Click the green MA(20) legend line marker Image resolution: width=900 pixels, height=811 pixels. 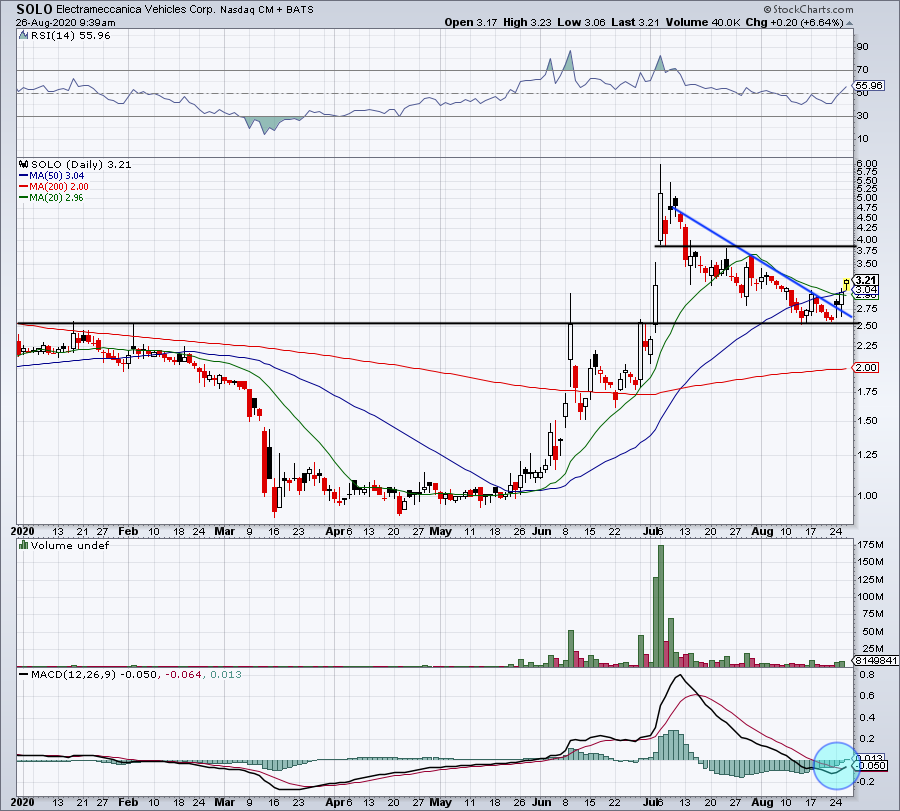24,197
